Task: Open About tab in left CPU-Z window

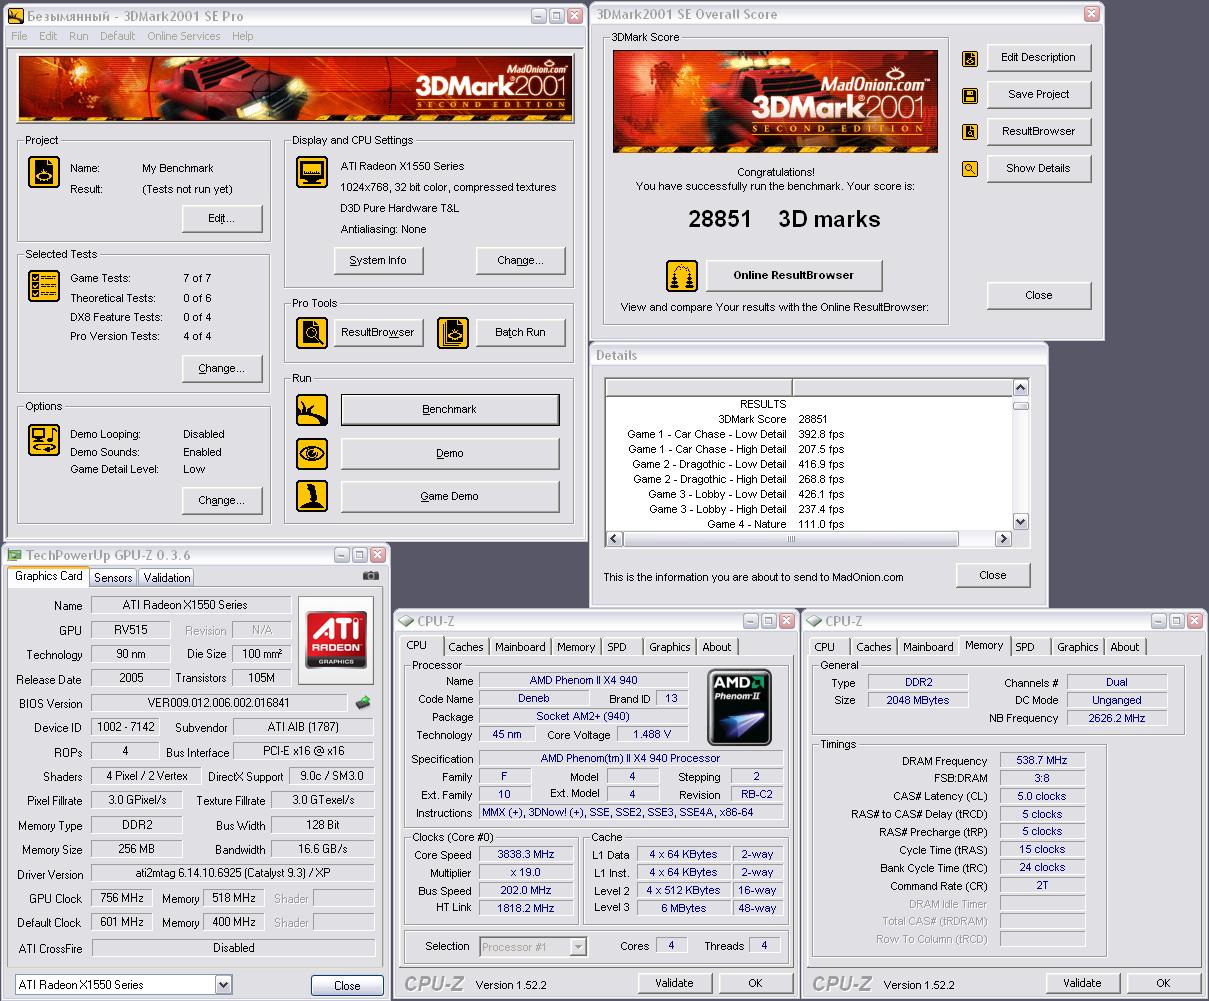Action: tap(717, 647)
